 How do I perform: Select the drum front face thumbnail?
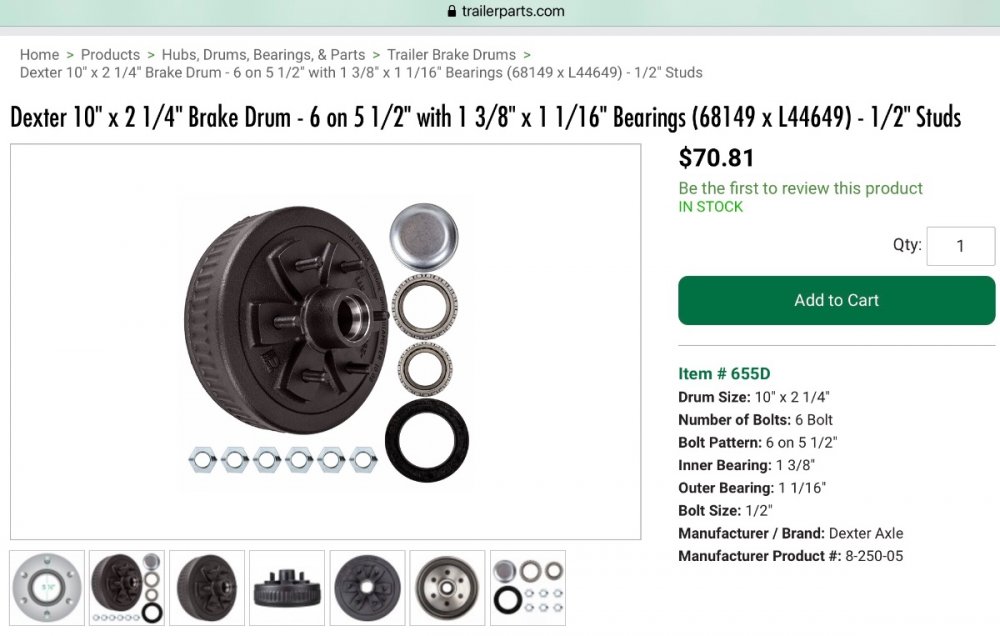pyautogui.click(x=447, y=588)
